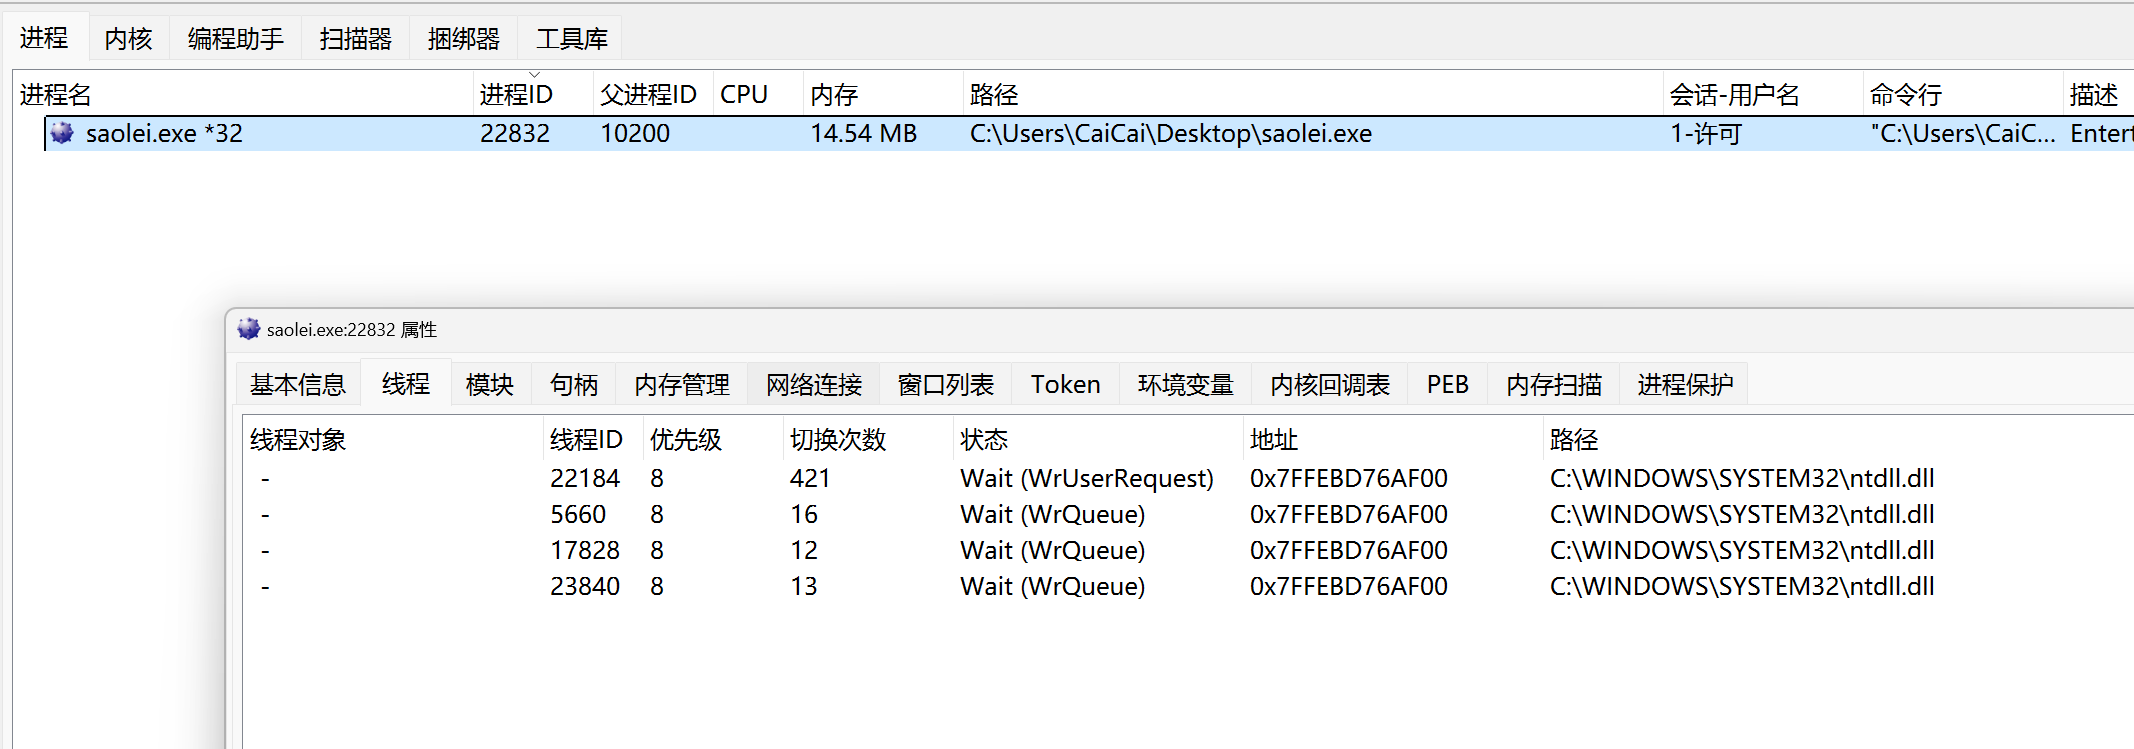Image resolution: width=2134 pixels, height=749 pixels.
Task: Open the PEB tab
Action: (x=1447, y=384)
